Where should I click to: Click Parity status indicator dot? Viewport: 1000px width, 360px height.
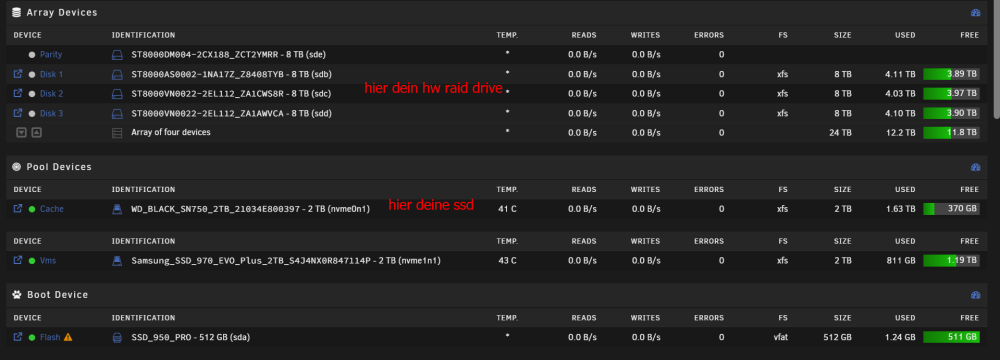tap(32, 55)
